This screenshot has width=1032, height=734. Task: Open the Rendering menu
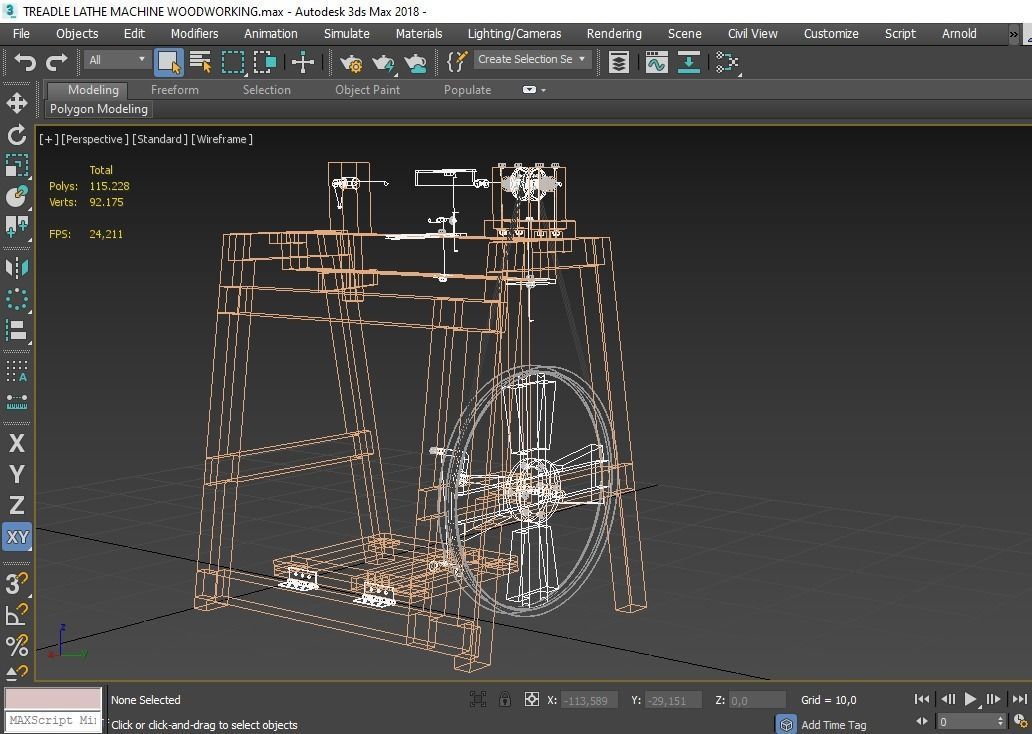(614, 34)
